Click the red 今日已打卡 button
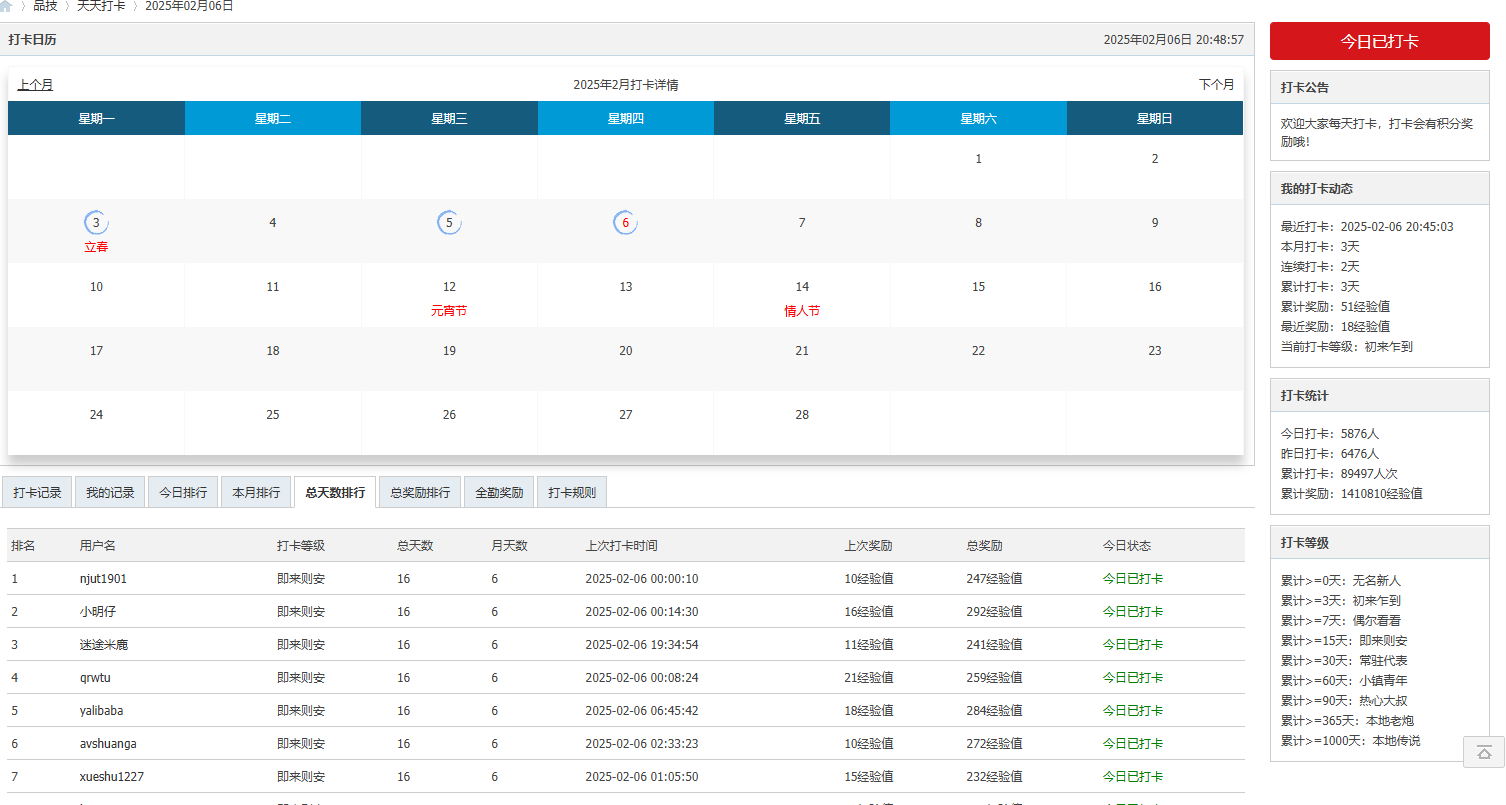The height and width of the screenshot is (805, 1506). pos(1379,41)
